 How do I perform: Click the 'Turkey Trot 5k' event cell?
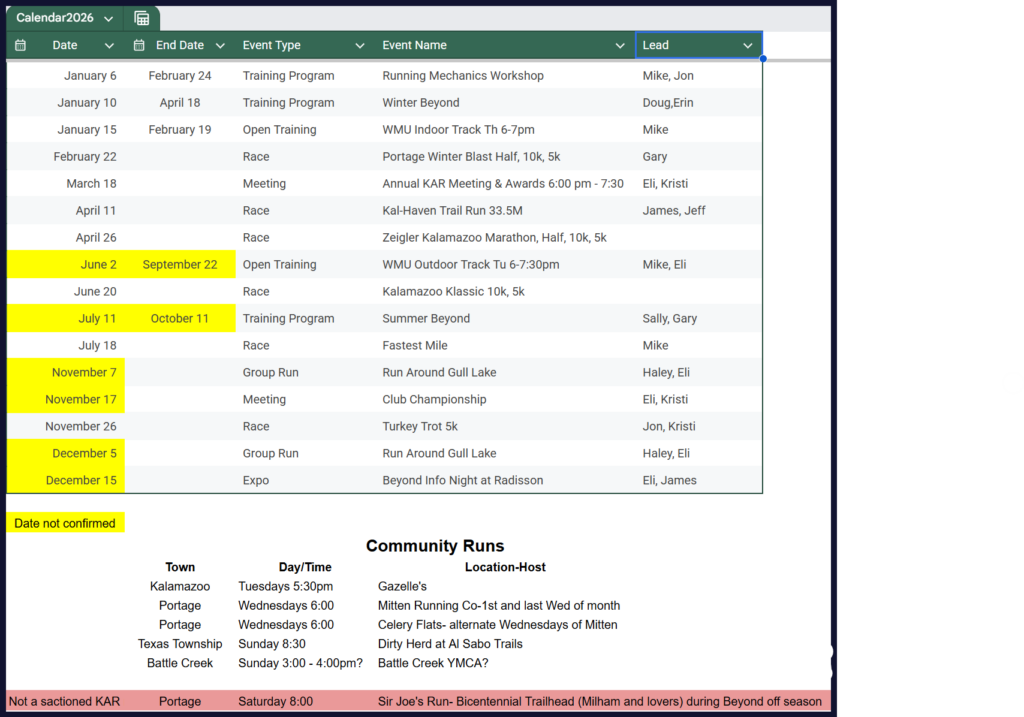click(x=420, y=427)
